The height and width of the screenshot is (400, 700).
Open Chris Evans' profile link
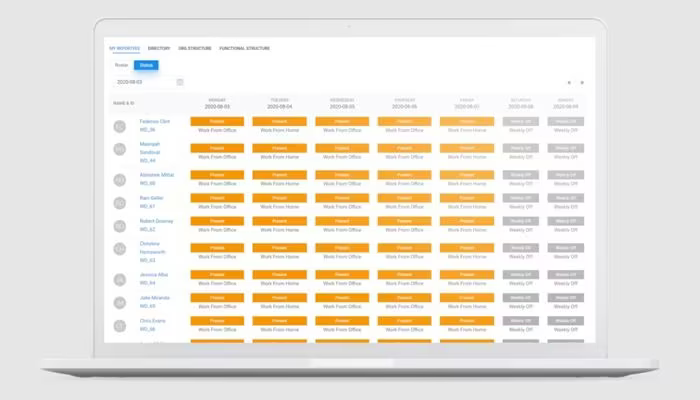(153, 321)
